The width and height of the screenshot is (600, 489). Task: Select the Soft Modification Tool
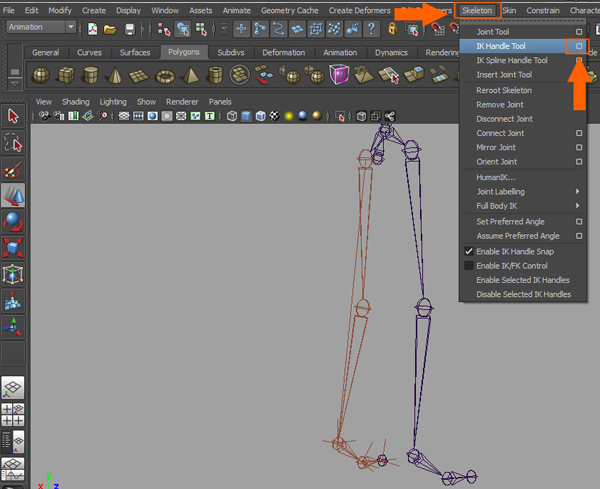[13, 301]
